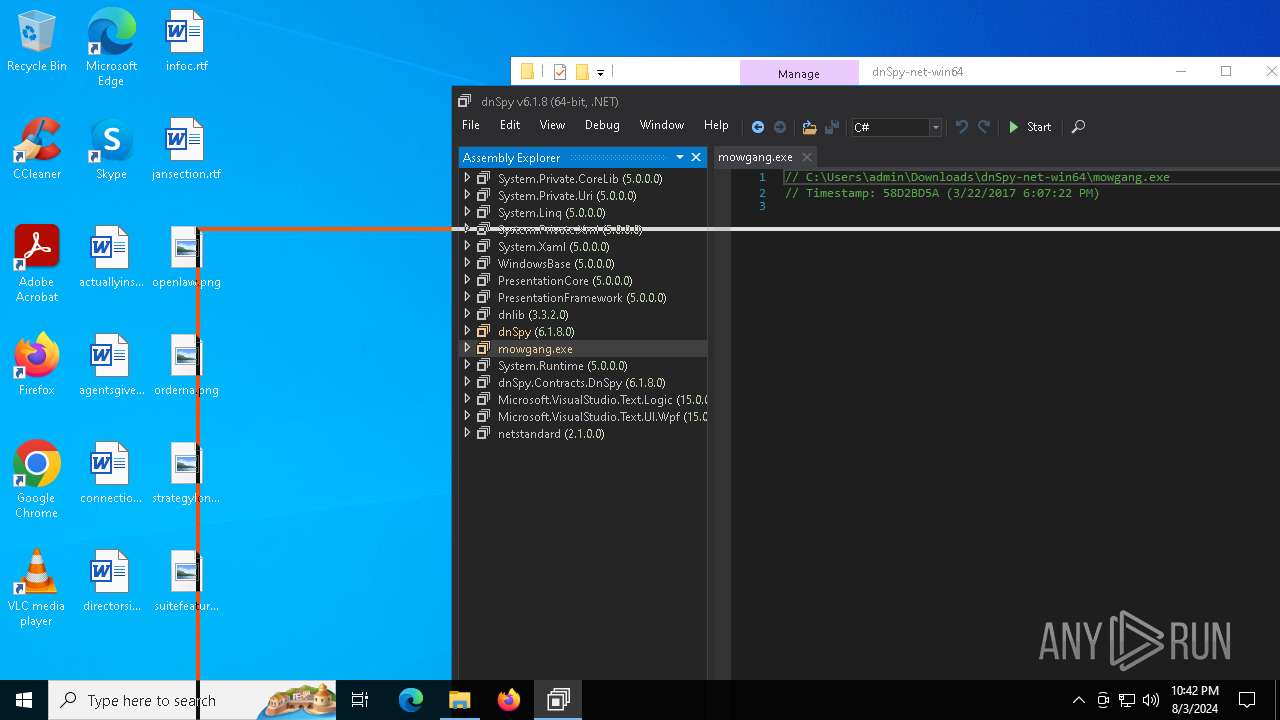This screenshot has width=1280, height=720.
Task: Select infoc.rtf desktop file
Action: tap(186, 42)
